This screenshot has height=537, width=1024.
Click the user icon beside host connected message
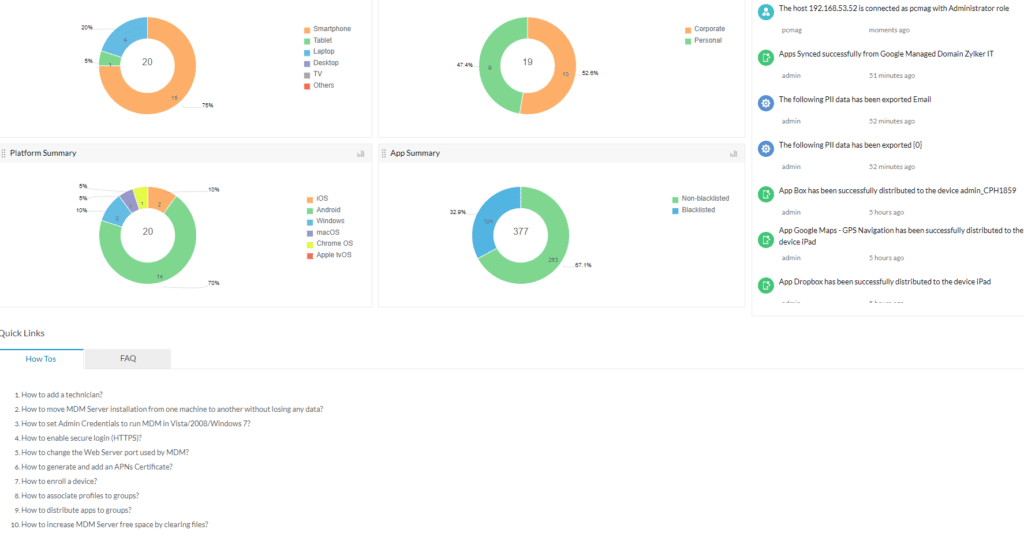(x=765, y=12)
